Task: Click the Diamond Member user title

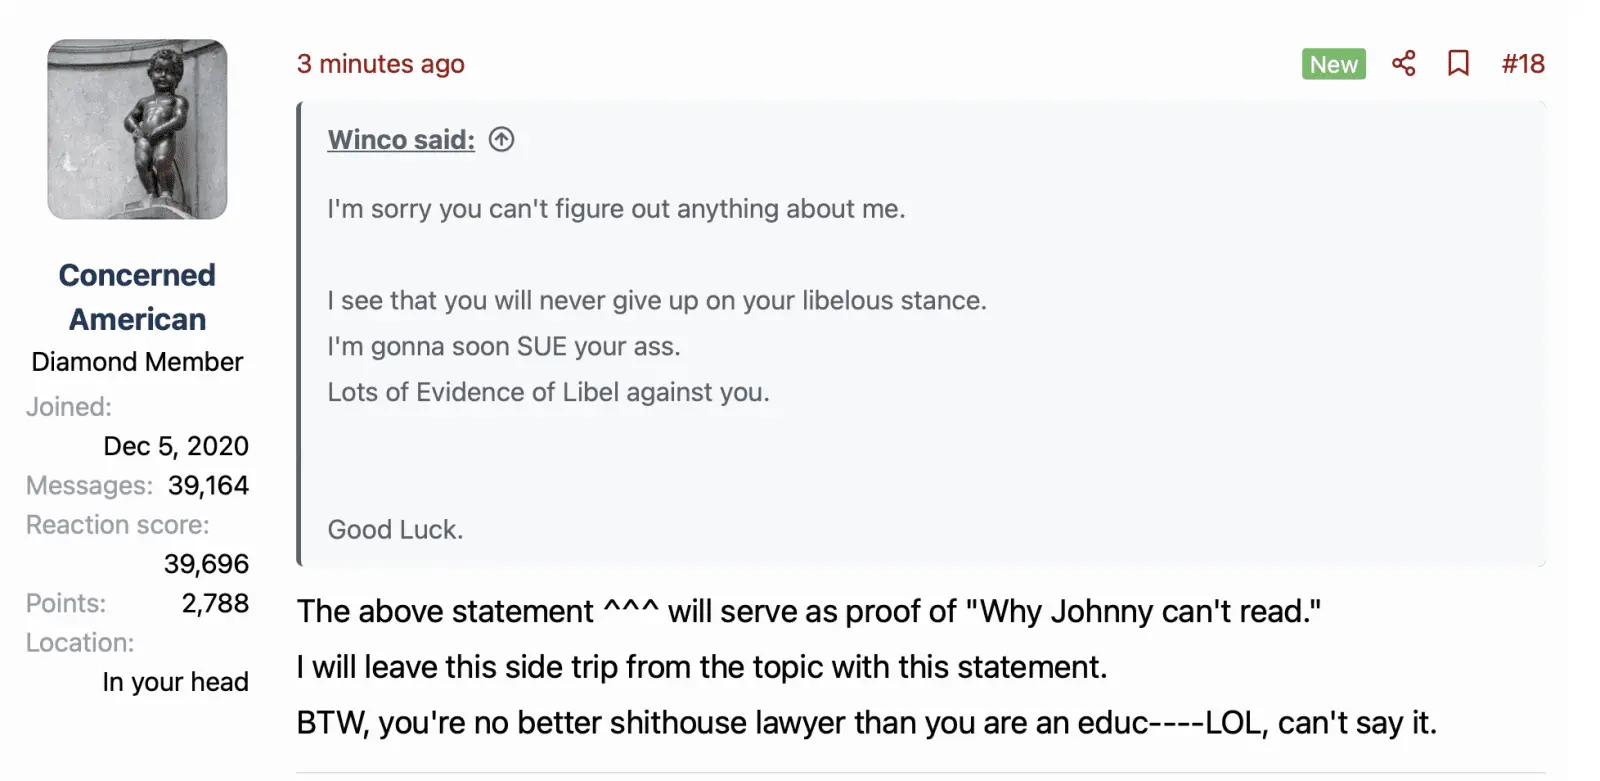Action: point(137,362)
